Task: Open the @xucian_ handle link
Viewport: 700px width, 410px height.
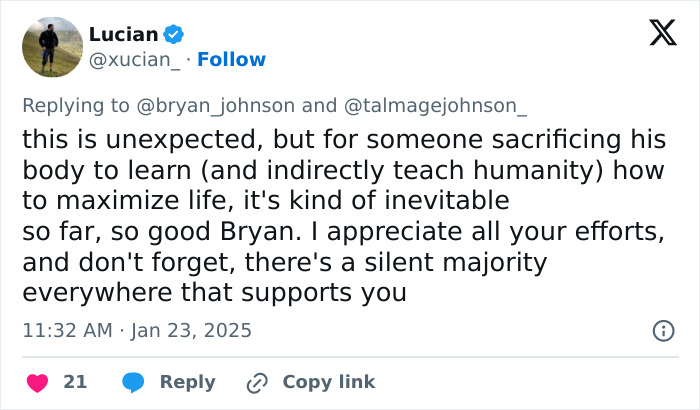Action: 135,60
